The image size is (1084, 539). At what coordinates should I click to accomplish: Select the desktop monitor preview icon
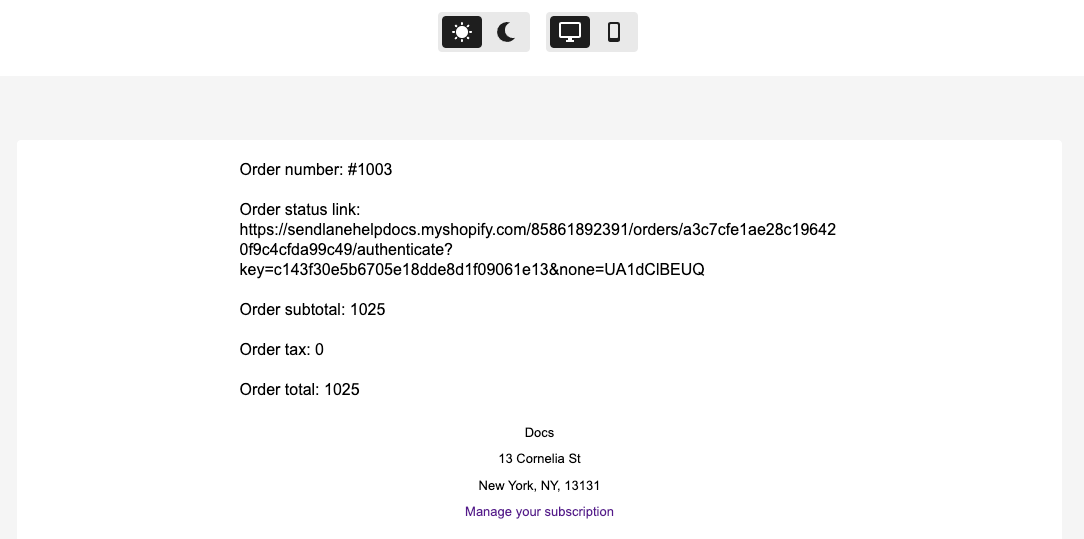[570, 32]
